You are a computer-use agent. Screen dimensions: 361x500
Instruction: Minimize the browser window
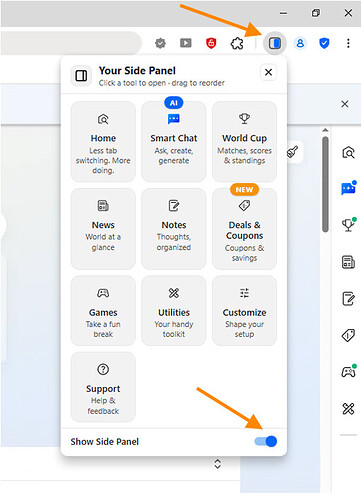[283, 13]
